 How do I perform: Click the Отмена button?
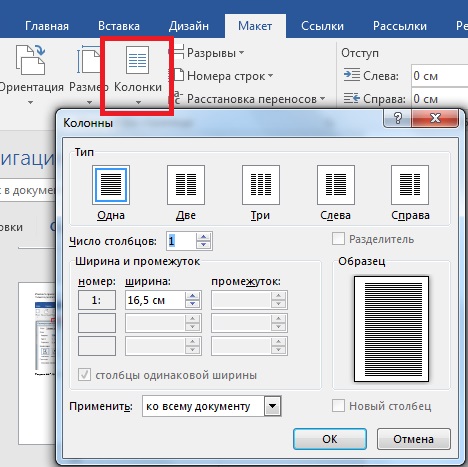[x=413, y=439]
